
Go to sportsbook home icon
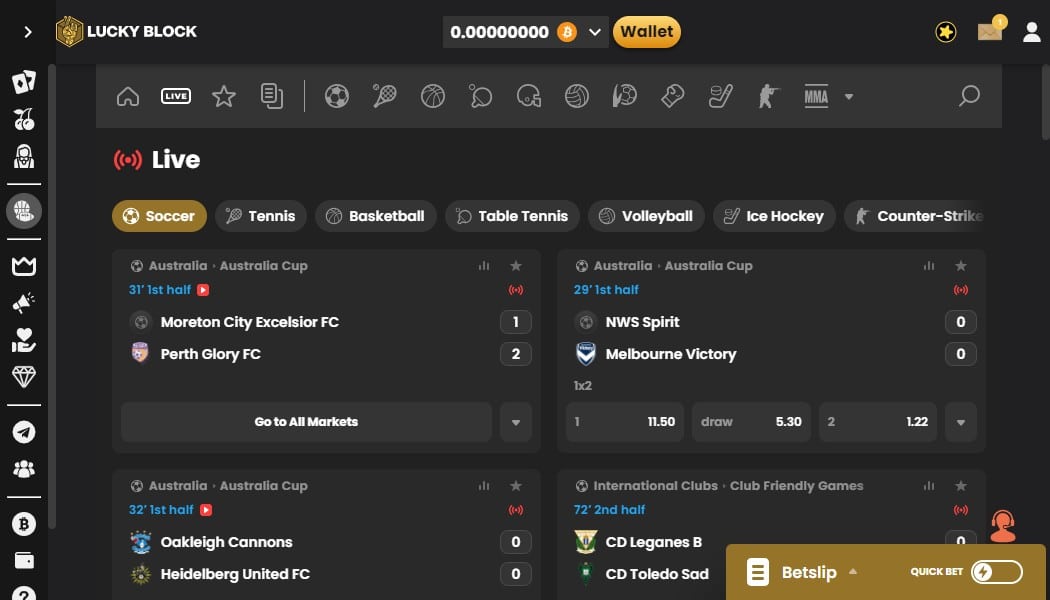(x=128, y=96)
